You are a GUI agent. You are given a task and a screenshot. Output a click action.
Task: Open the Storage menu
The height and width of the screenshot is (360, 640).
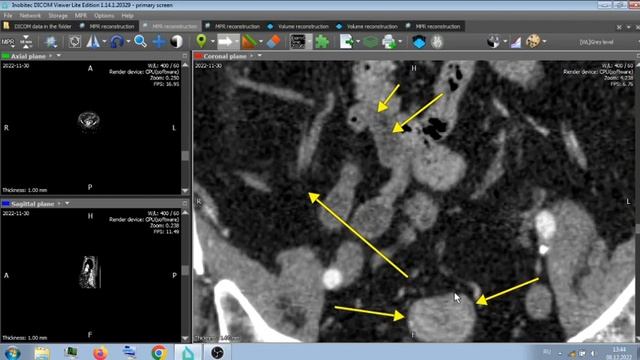tap(58, 16)
